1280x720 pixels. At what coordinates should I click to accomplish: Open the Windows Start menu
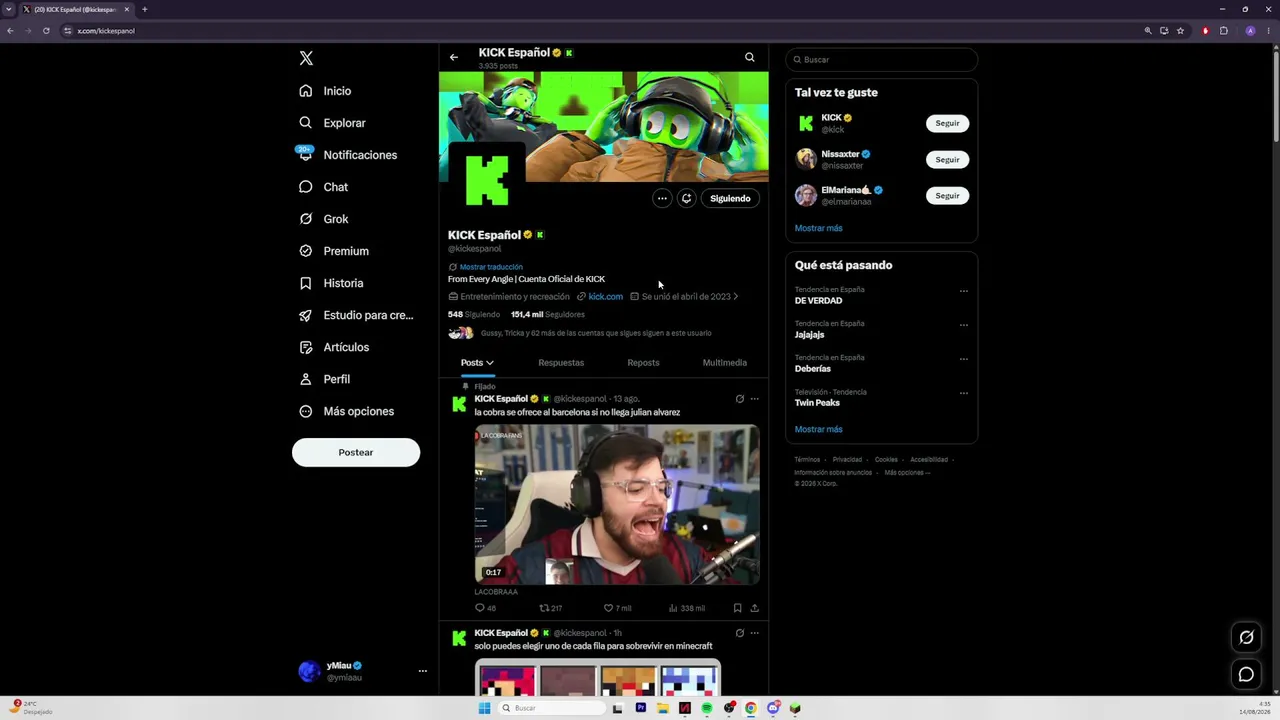pyautogui.click(x=485, y=708)
